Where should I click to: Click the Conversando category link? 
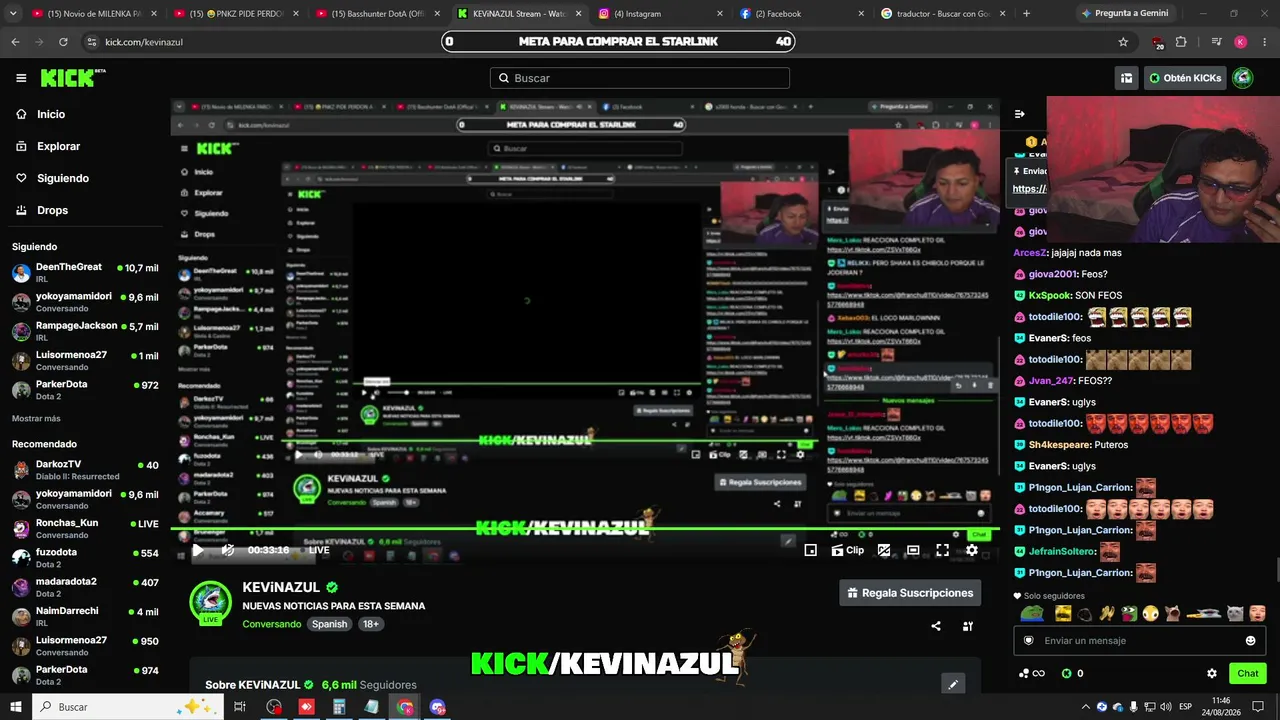click(x=271, y=624)
